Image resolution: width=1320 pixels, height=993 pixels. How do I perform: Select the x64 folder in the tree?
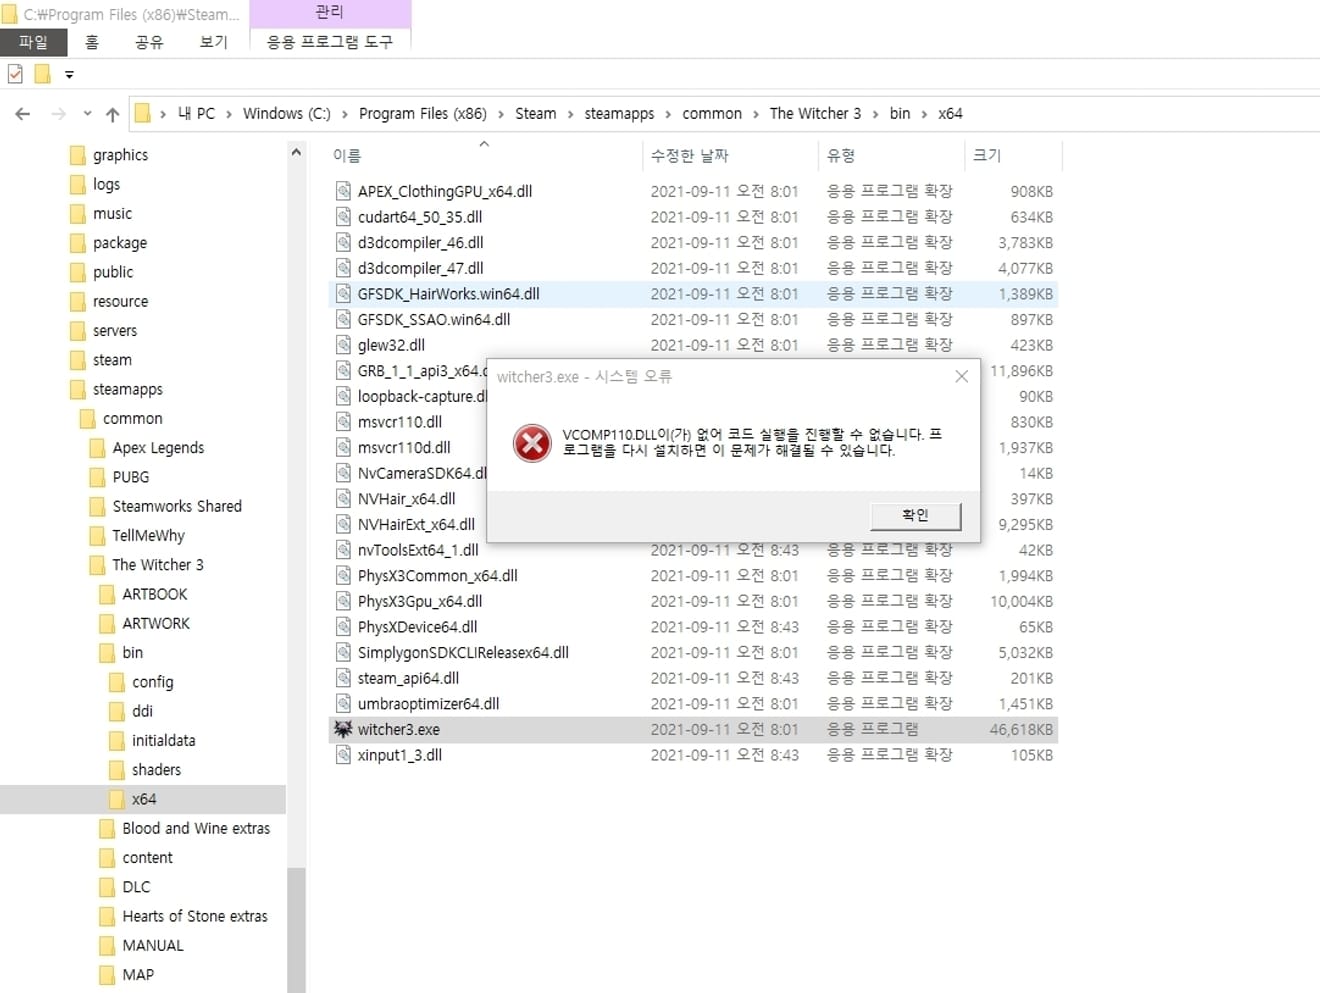pos(143,799)
